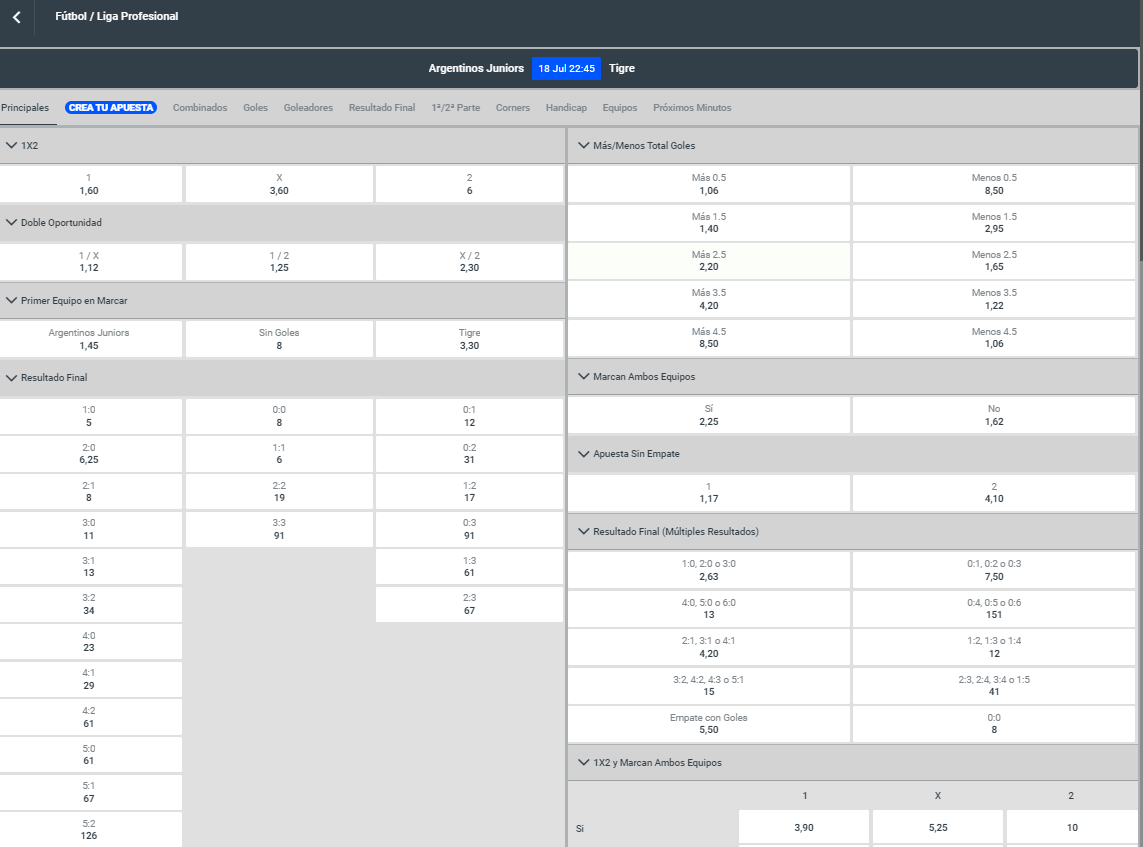Image resolution: width=1143 pixels, height=847 pixels.
Task: Choose exact score 2:3 at 67
Action: pyautogui.click(x=469, y=604)
